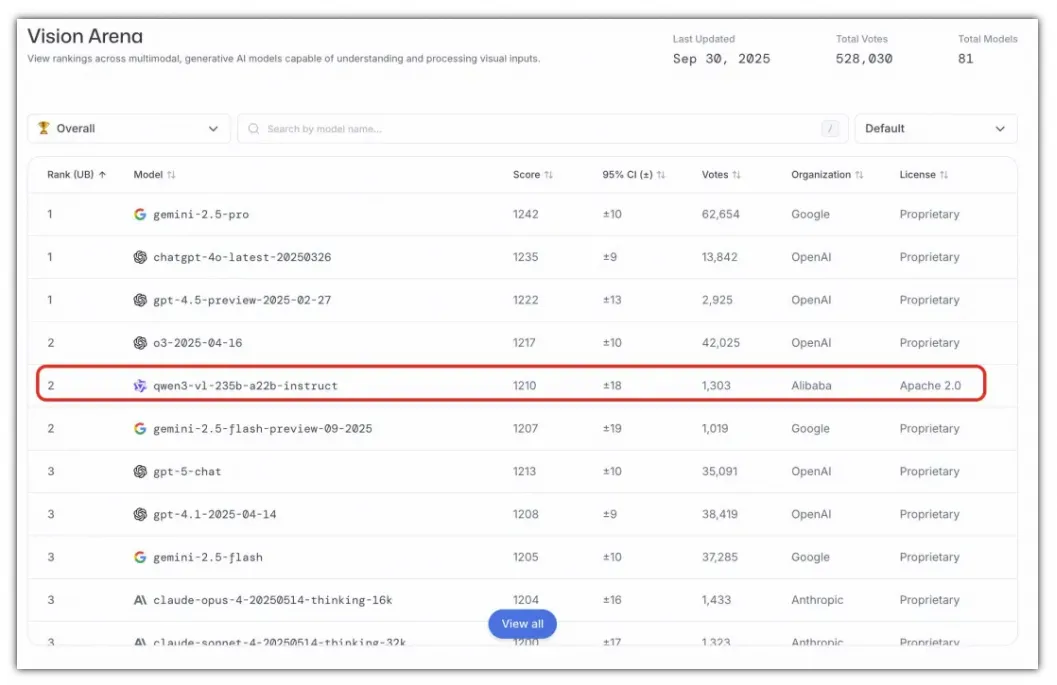Click the Google logo beside gemini-2.5-flash row
1057x685 pixels.
pos(140,557)
